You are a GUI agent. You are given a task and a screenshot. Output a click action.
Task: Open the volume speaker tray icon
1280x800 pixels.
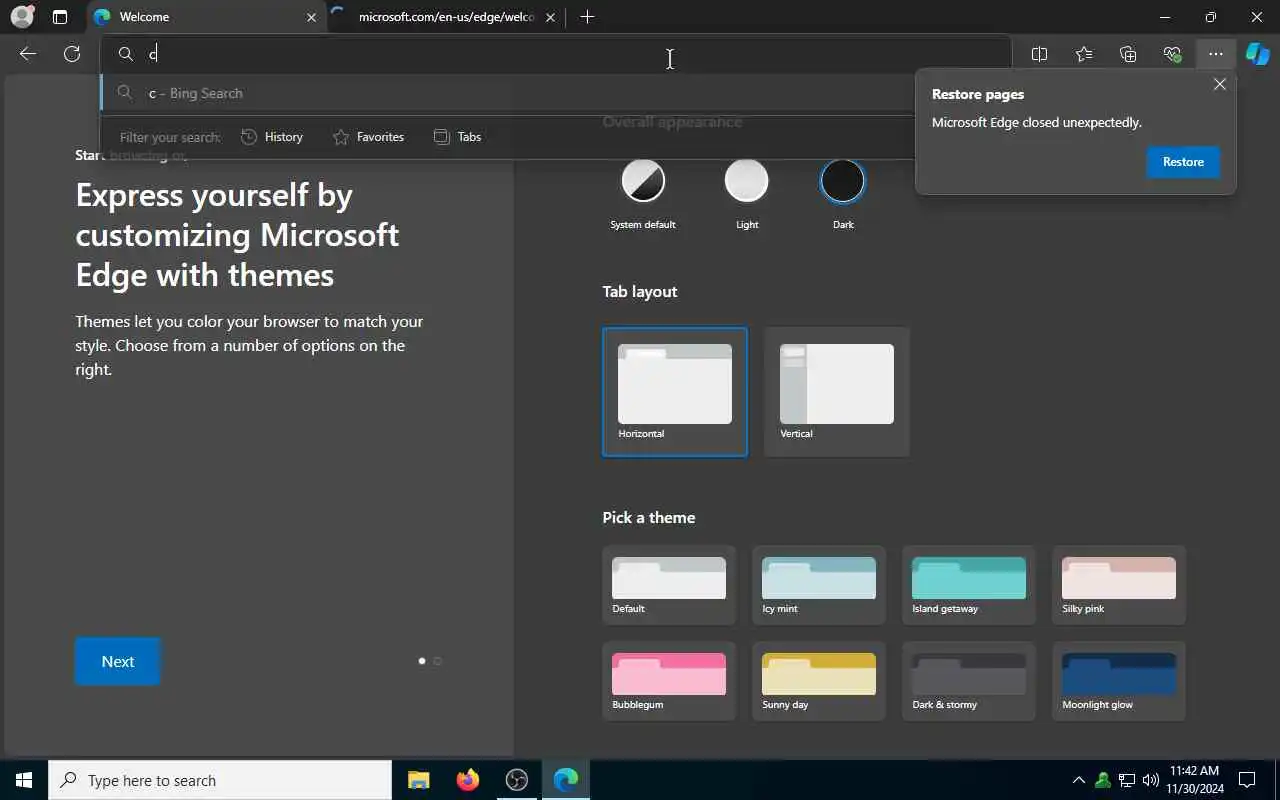click(x=1150, y=780)
